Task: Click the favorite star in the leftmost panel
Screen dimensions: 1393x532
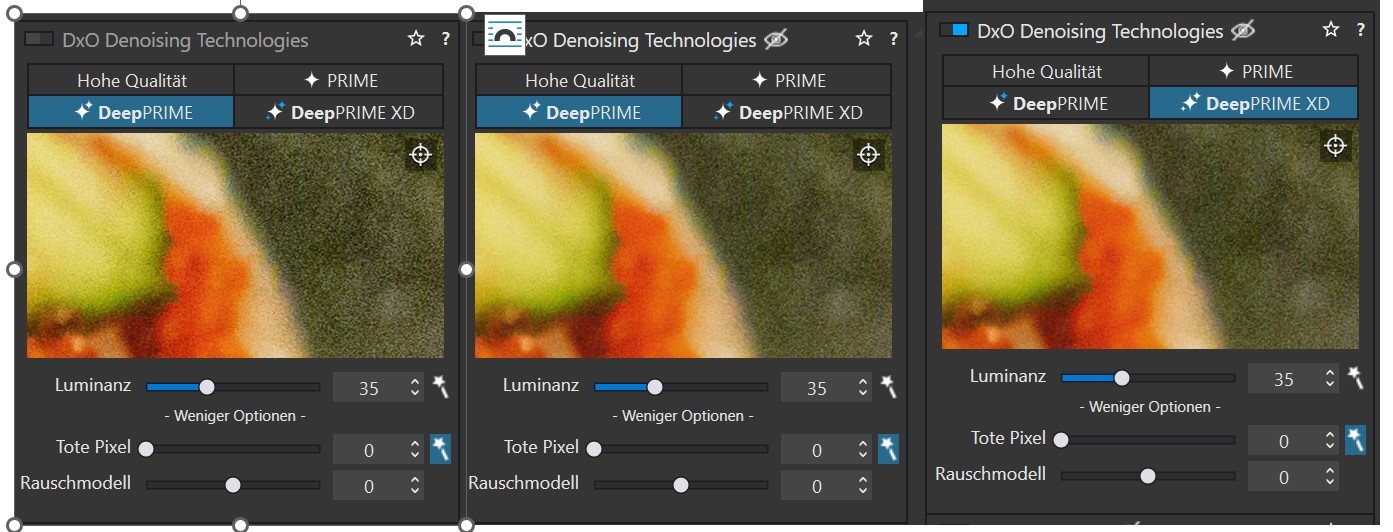Action: [416, 39]
